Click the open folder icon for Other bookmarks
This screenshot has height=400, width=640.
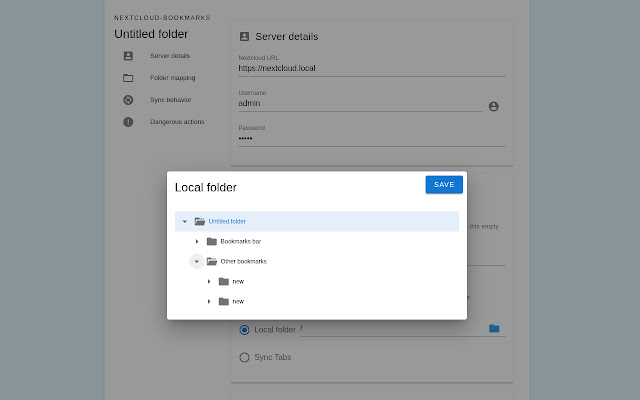(212, 261)
